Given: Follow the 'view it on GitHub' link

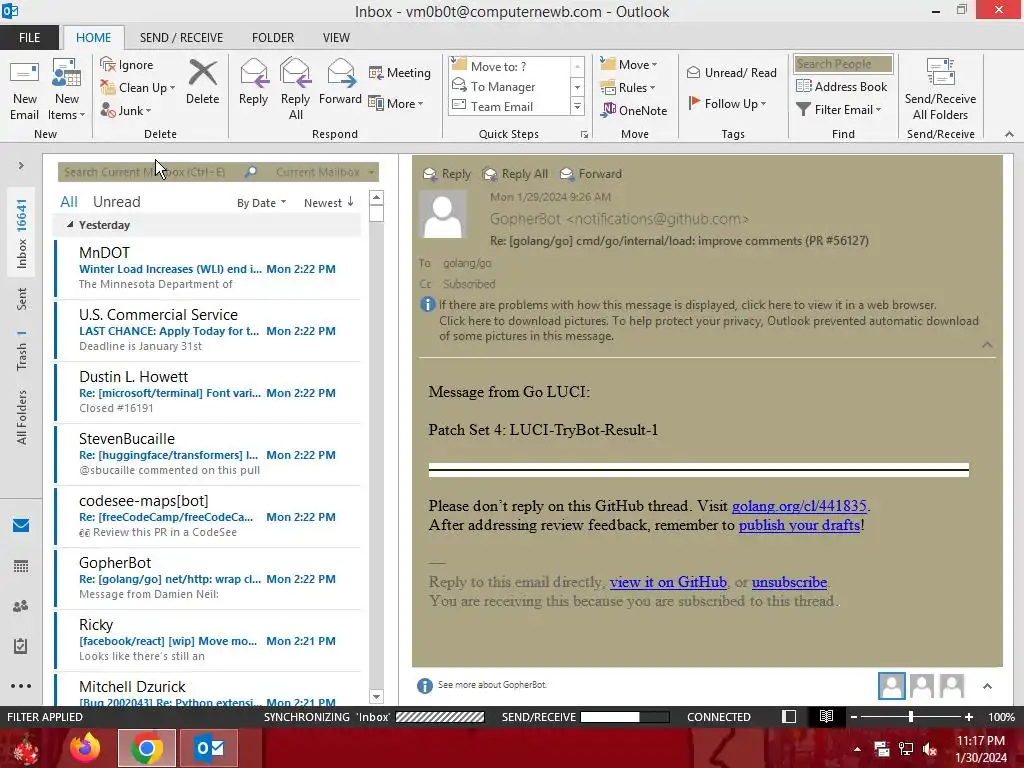Looking at the screenshot, I should coord(668,583).
